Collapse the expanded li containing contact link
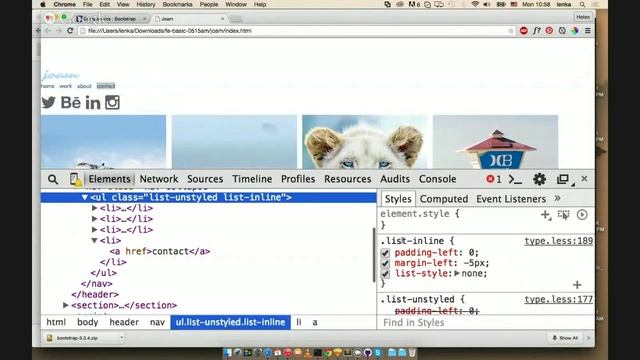The height and width of the screenshot is (360, 640). point(94,240)
